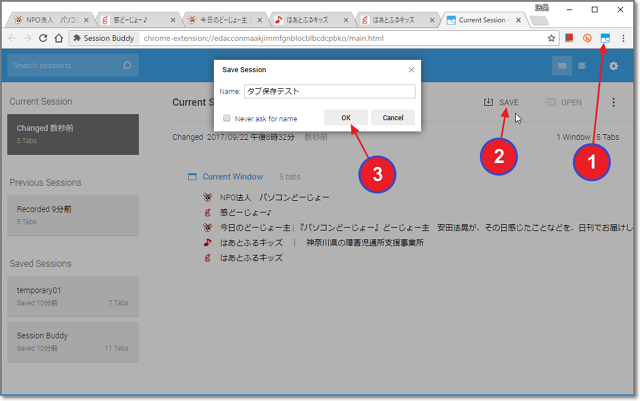
Task: Click Cancel in Save Session dialog
Action: (x=393, y=117)
